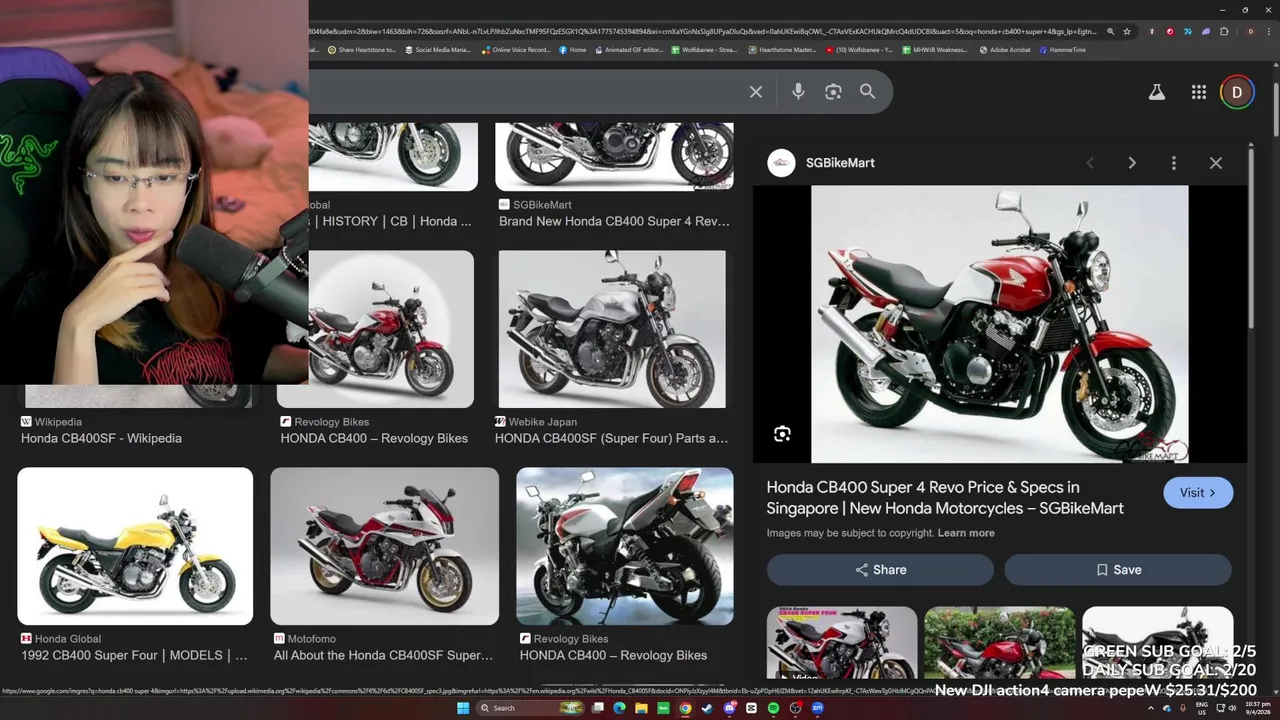Open 1992 CB400 Super Four MODELS caption
1280x720 pixels.
134,655
